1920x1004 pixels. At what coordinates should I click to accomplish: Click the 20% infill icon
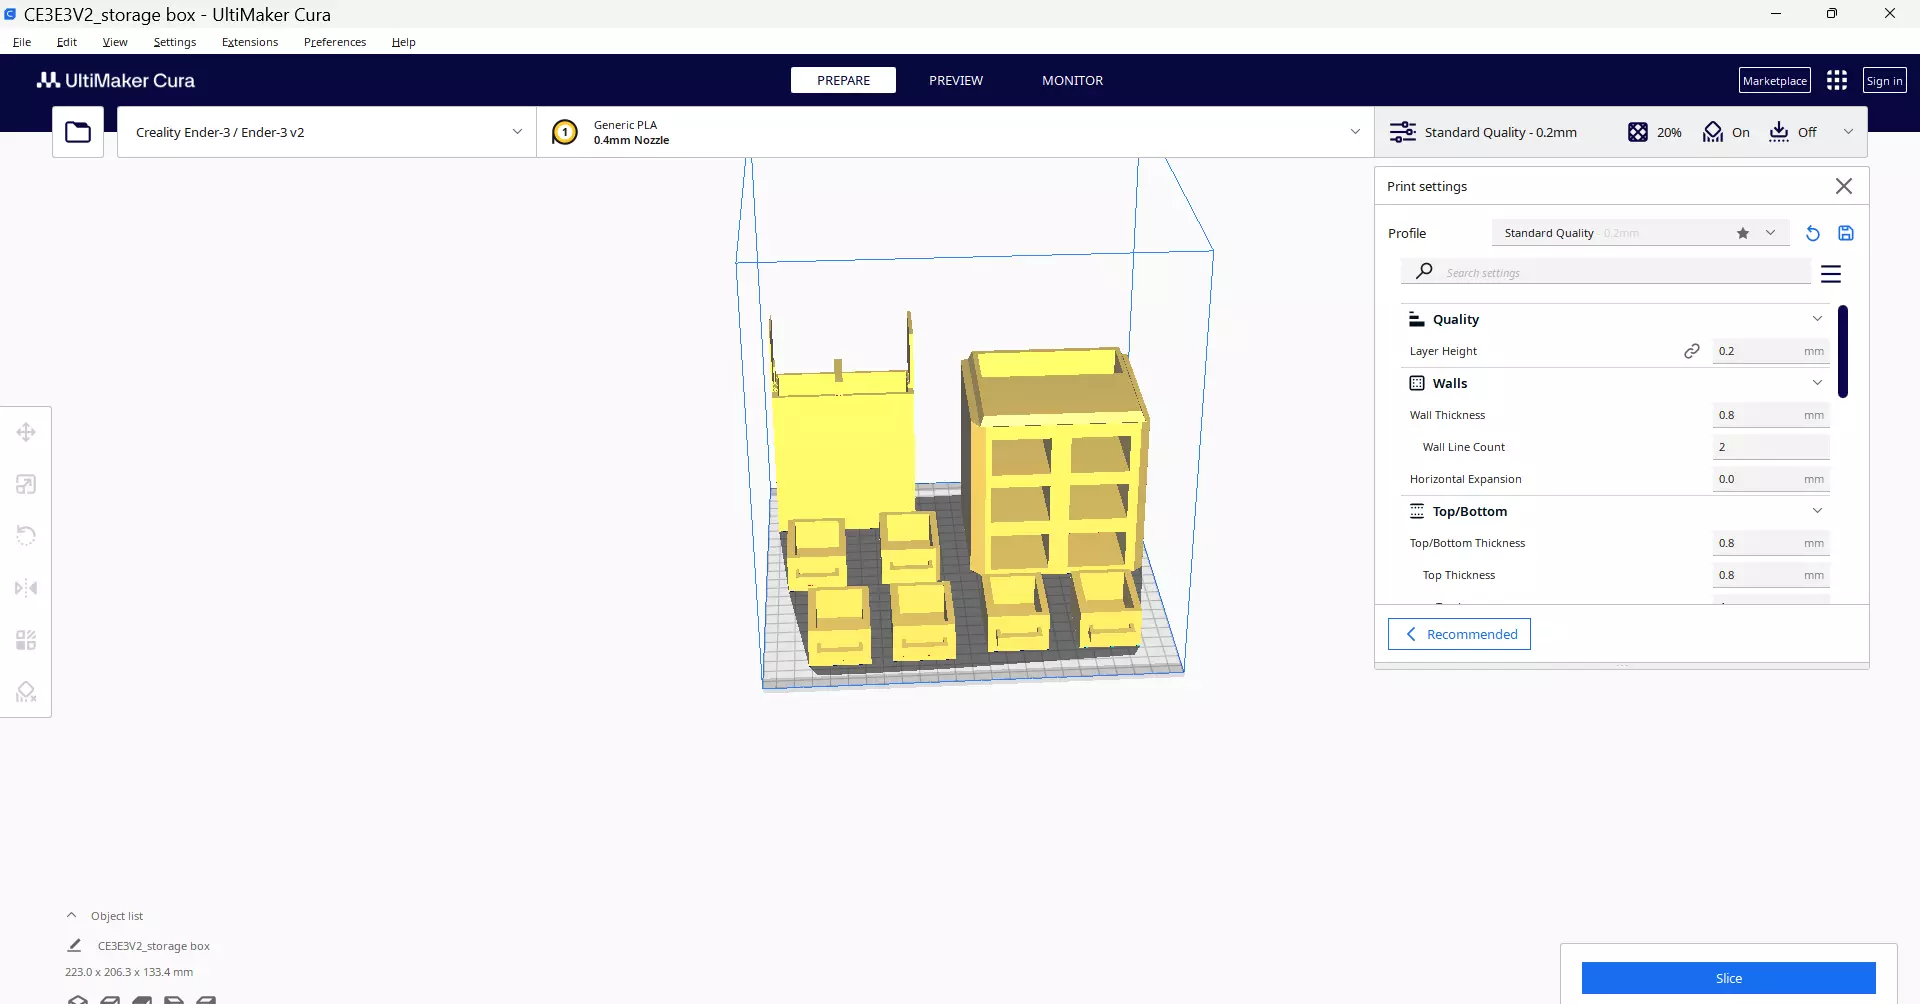[x=1638, y=132]
